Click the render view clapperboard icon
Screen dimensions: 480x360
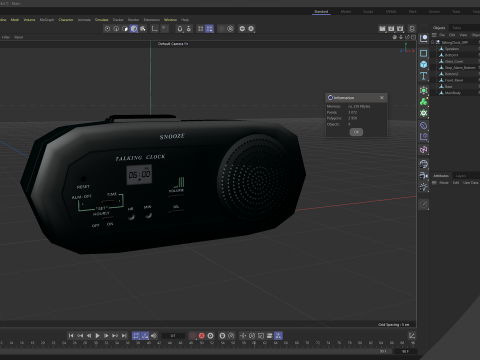click(x=382, y=29)
